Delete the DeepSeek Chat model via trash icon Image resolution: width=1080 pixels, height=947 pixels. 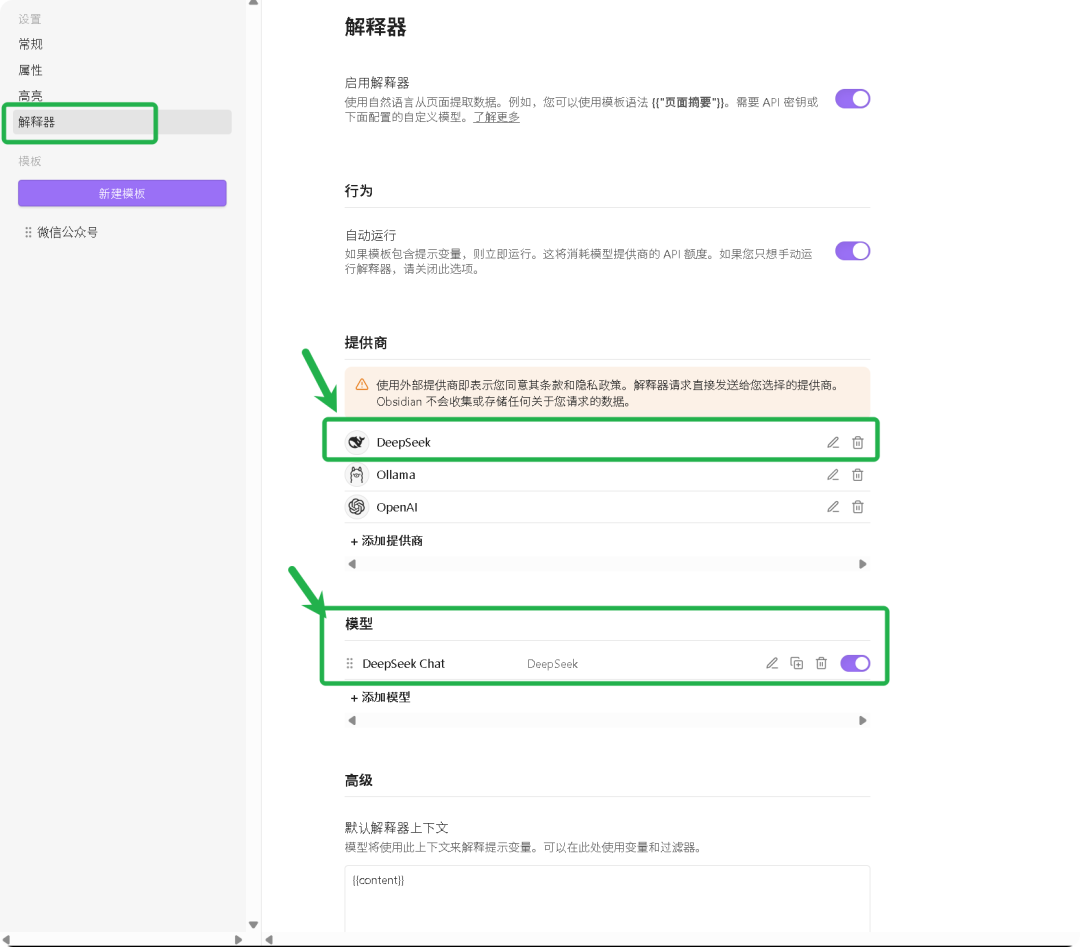[821, 663]
